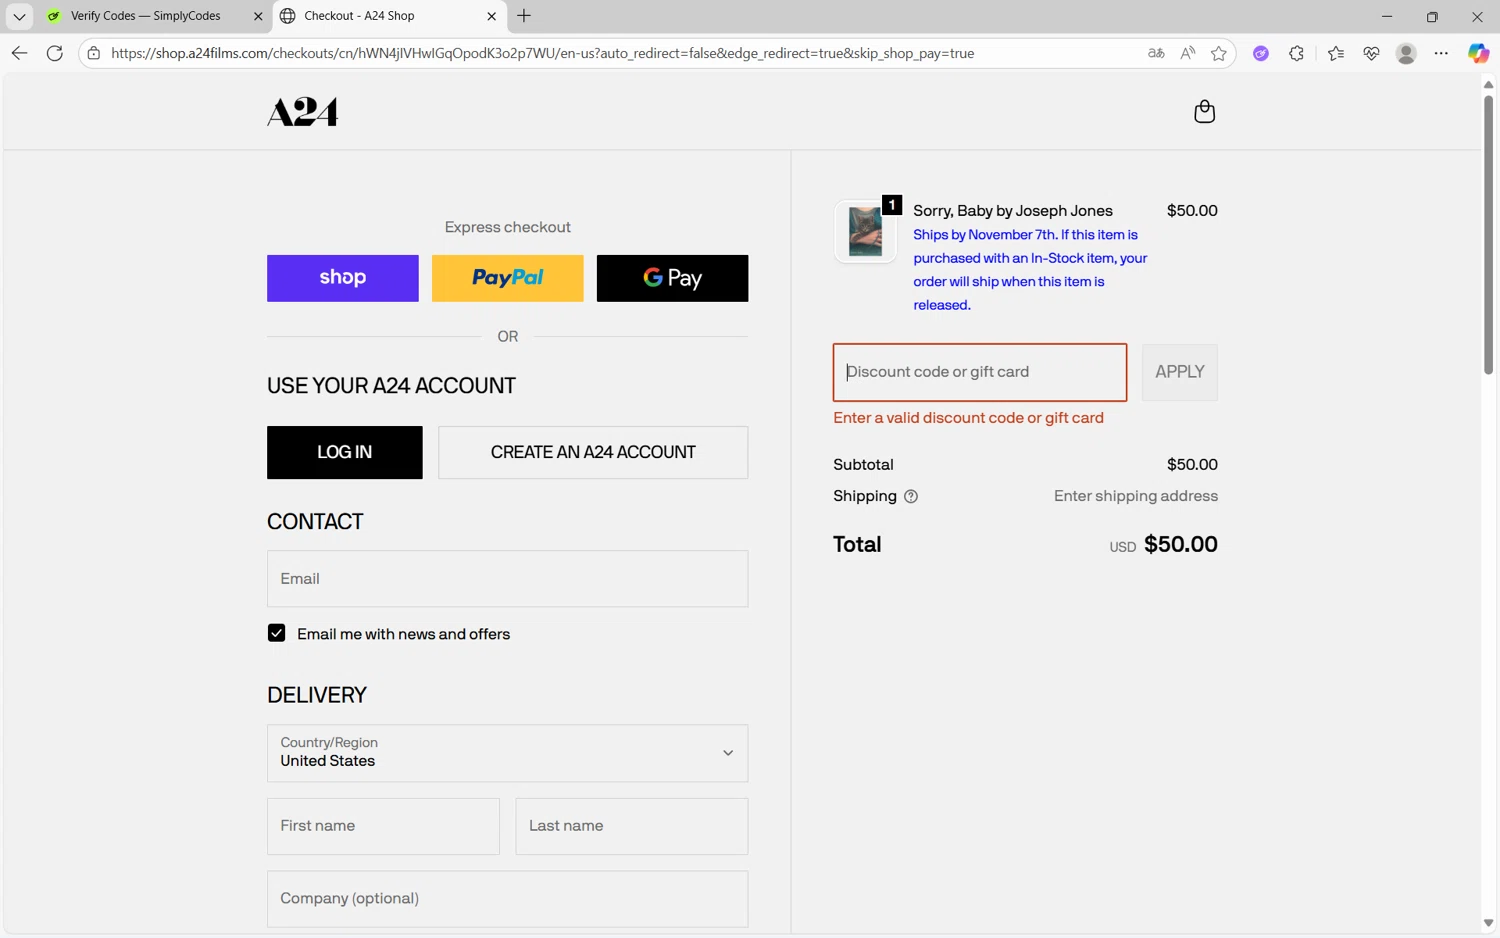Open the purple extension icon in toolbar
Image resolution: width=1500 pixels, height=938 pixels.
point(1260,53)
